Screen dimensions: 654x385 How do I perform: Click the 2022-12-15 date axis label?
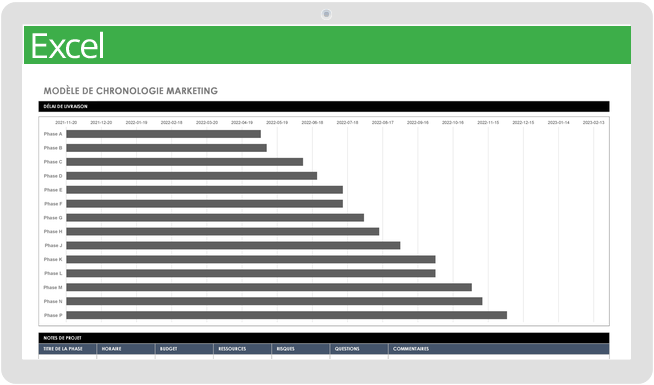coord(523,123)
